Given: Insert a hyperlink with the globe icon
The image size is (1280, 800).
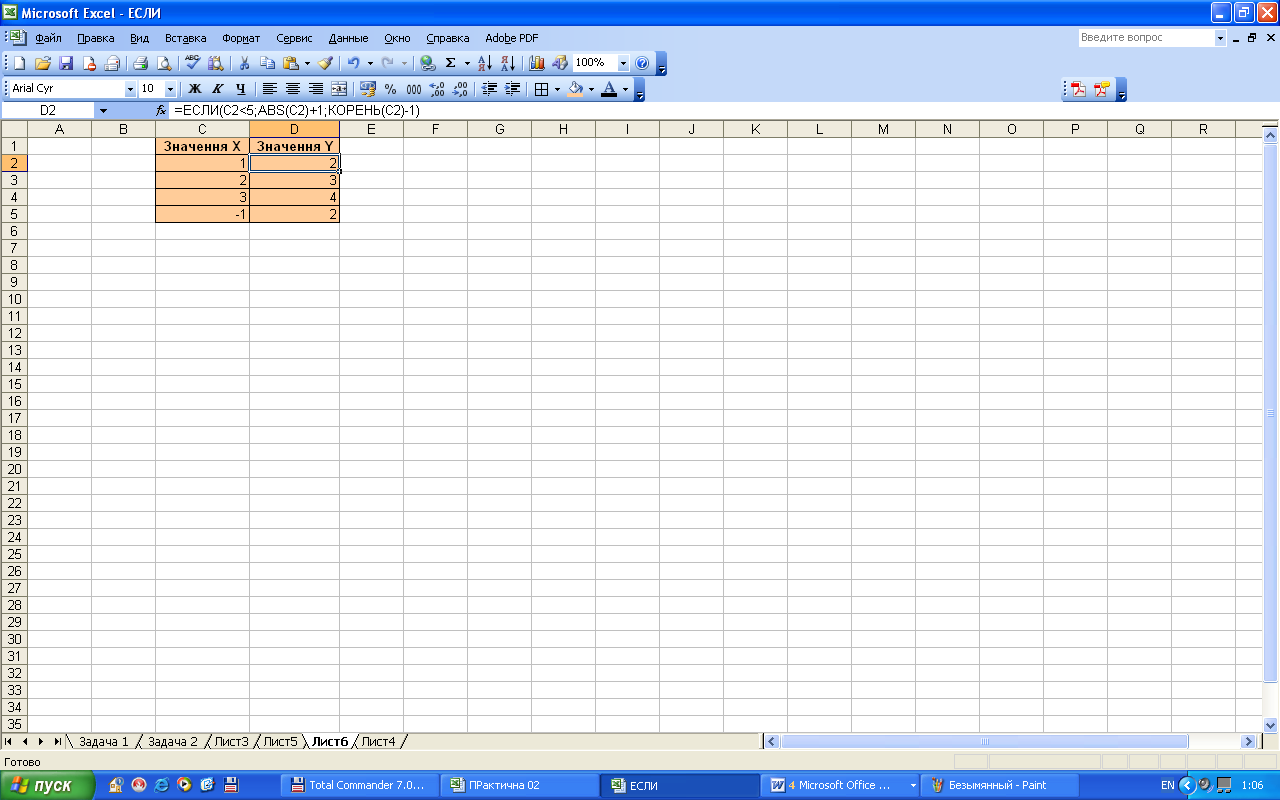Looking at the screenshot, I should [x=428, y=63].
